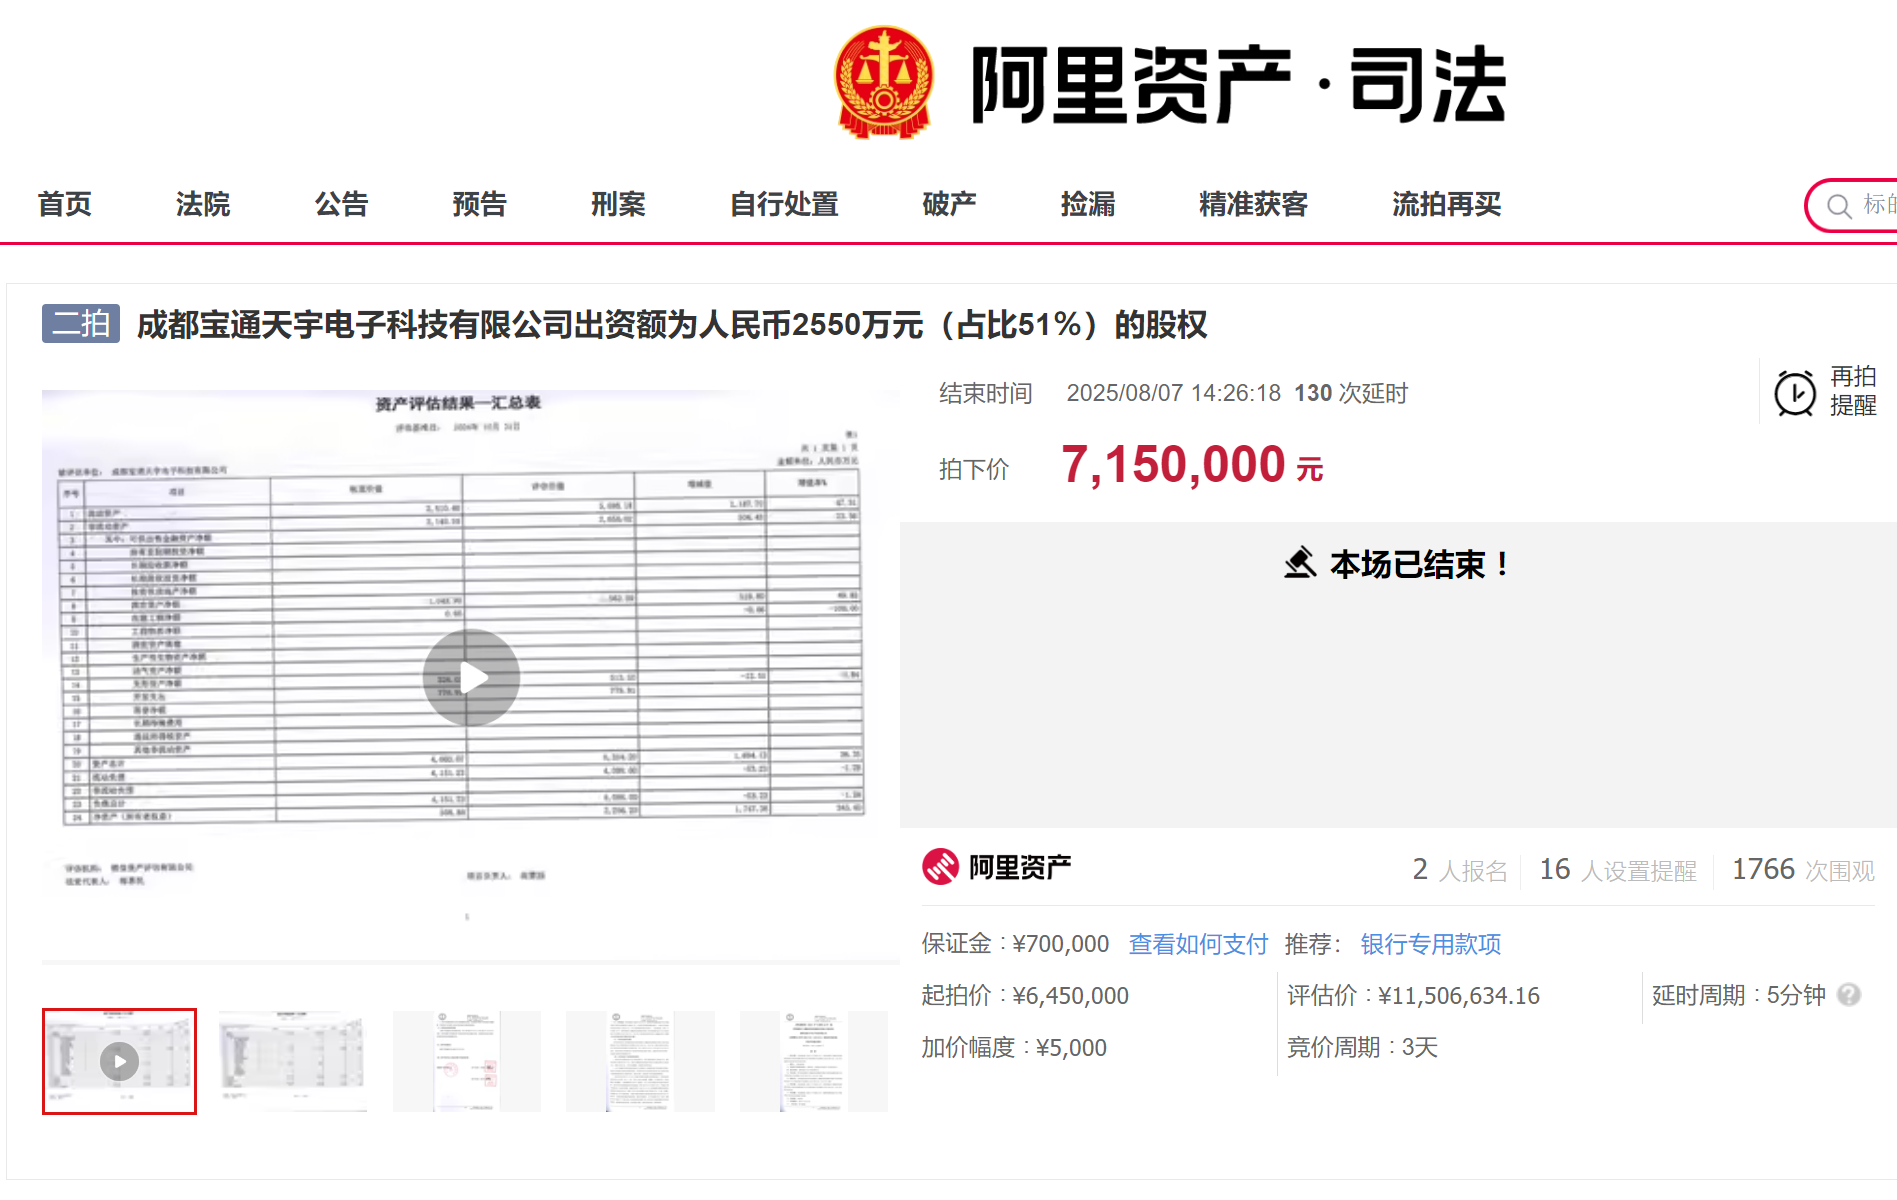
Task: Click the 起拍价 ¥6,450,000 text
Action: coord(1025,996)
